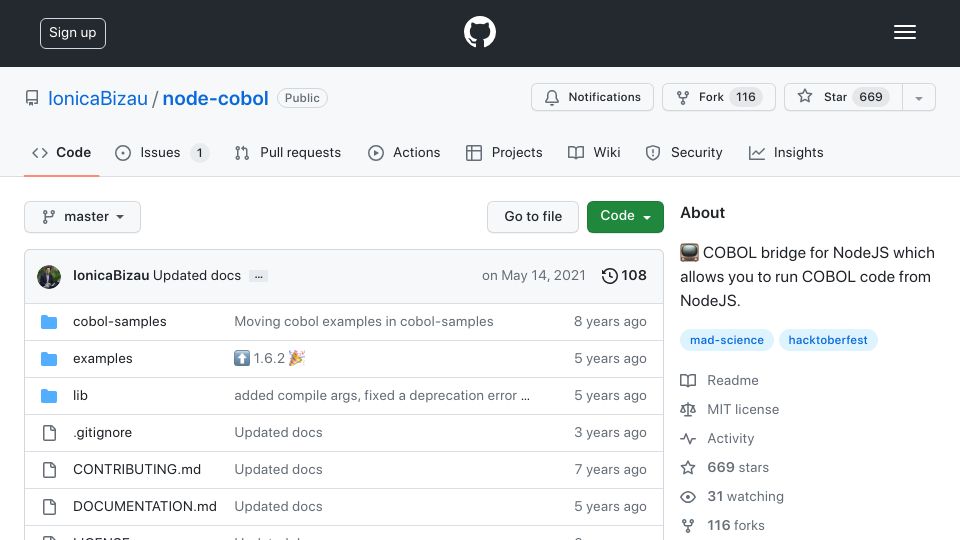Open the MIT license link

[x=743, y=409]
